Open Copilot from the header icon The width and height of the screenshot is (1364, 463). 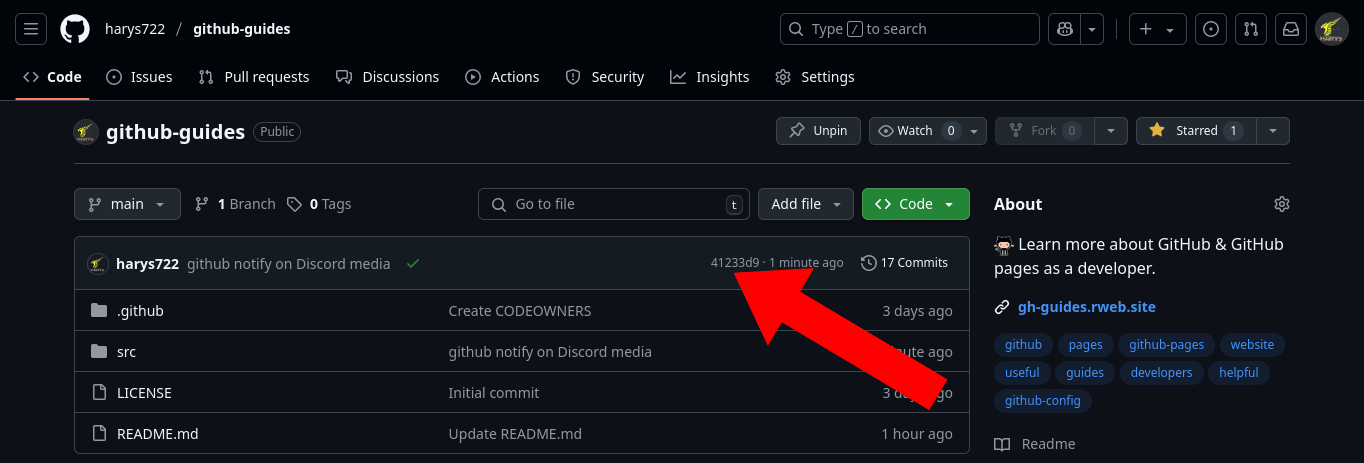(1064, 29)
